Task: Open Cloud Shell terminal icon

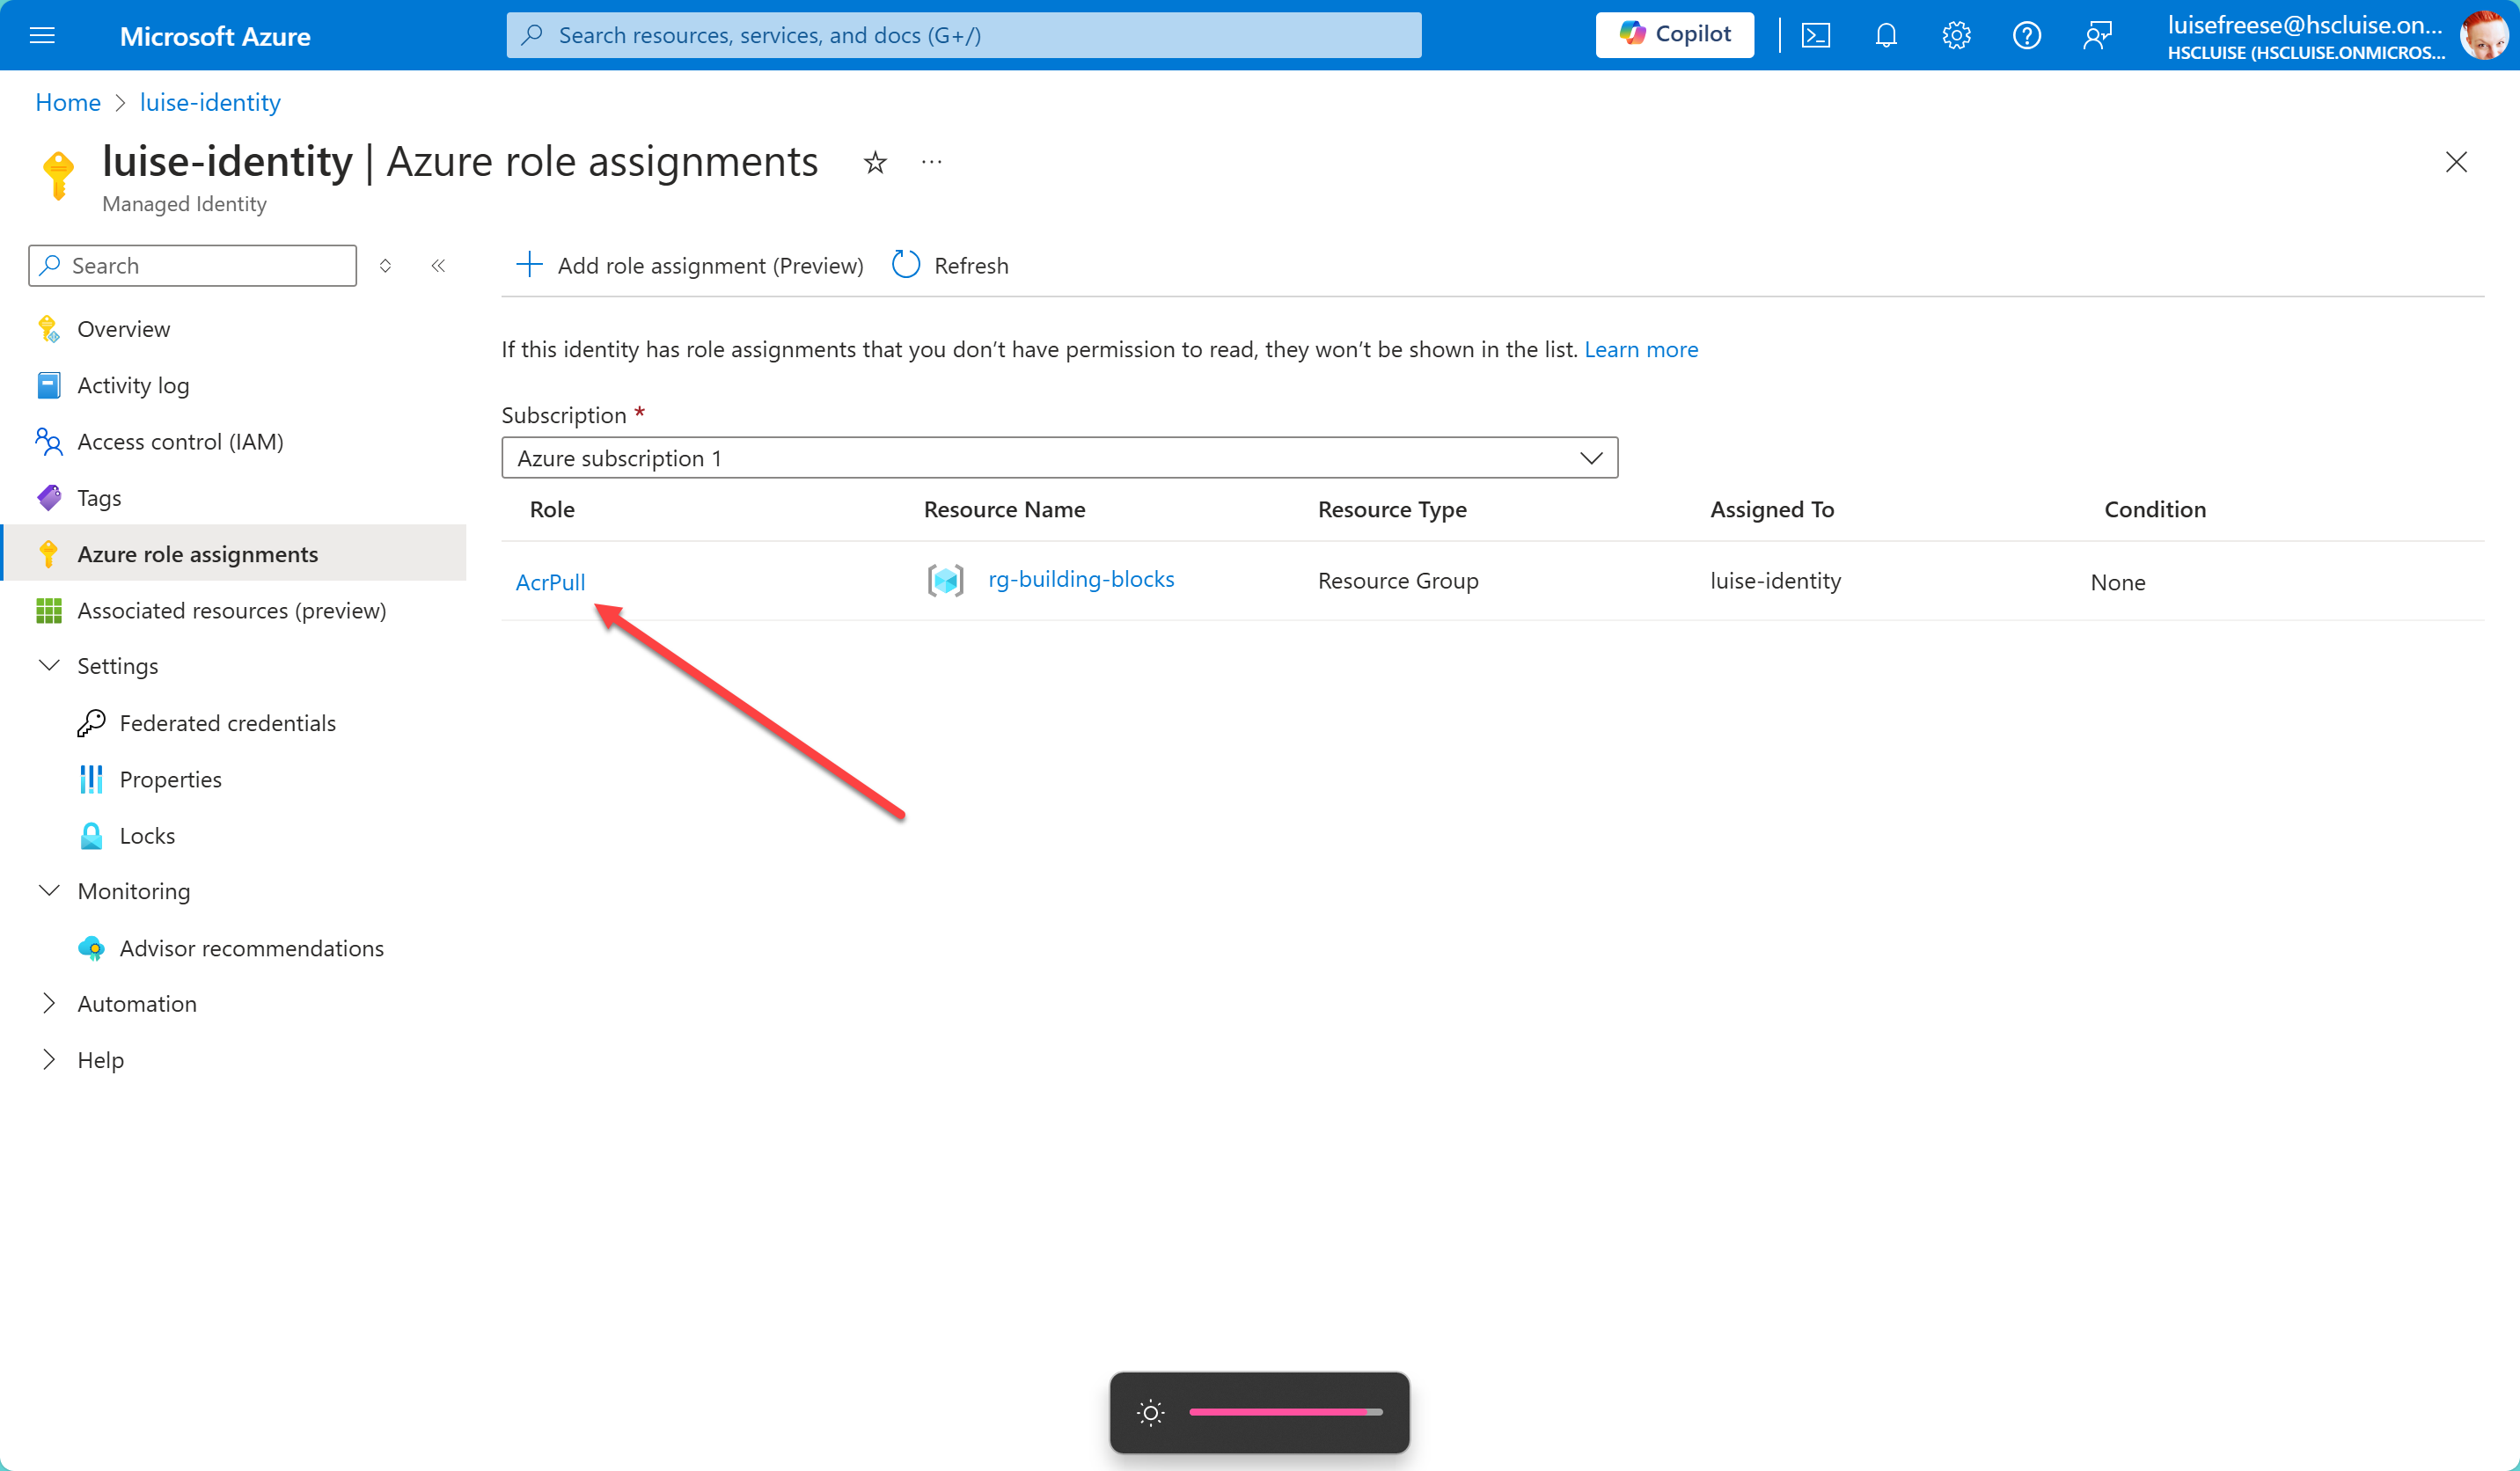Action: click(1815, 35)
